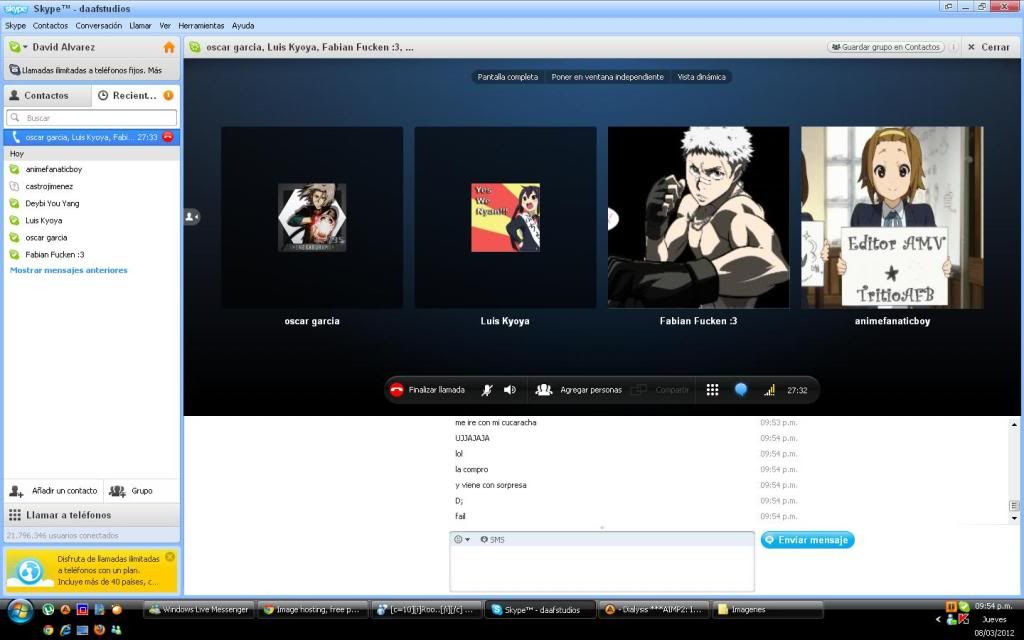Screen dimensions: 1024x640
Task: Click the yellow unlimited calls promo banner
Action: click(x=91, y=570)
